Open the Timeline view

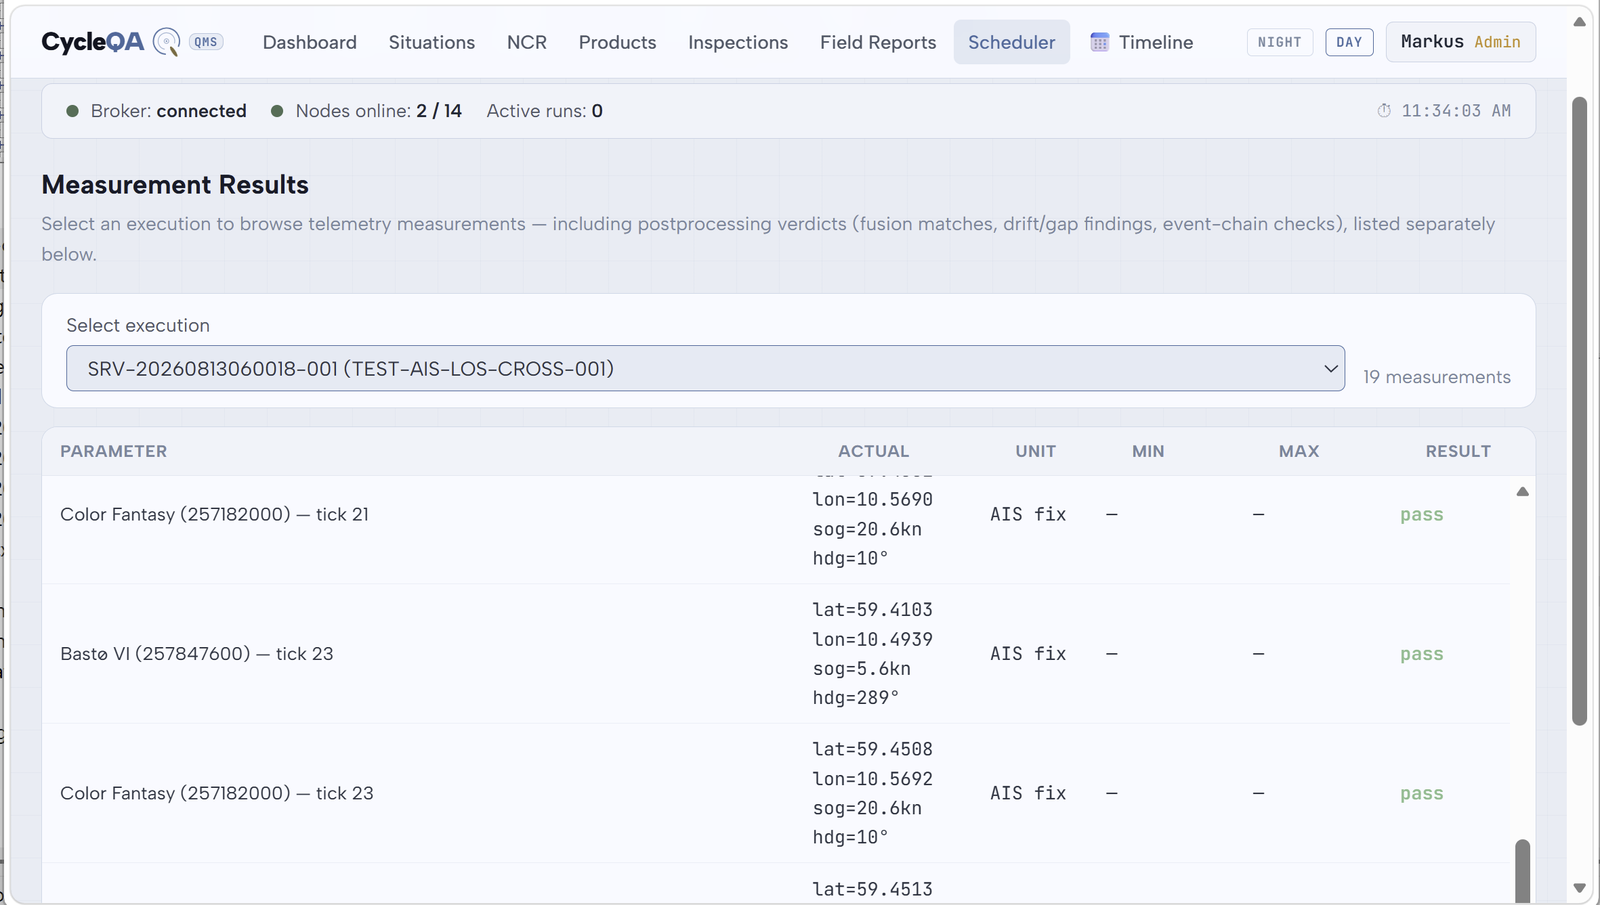click(x=1142, y=42)
